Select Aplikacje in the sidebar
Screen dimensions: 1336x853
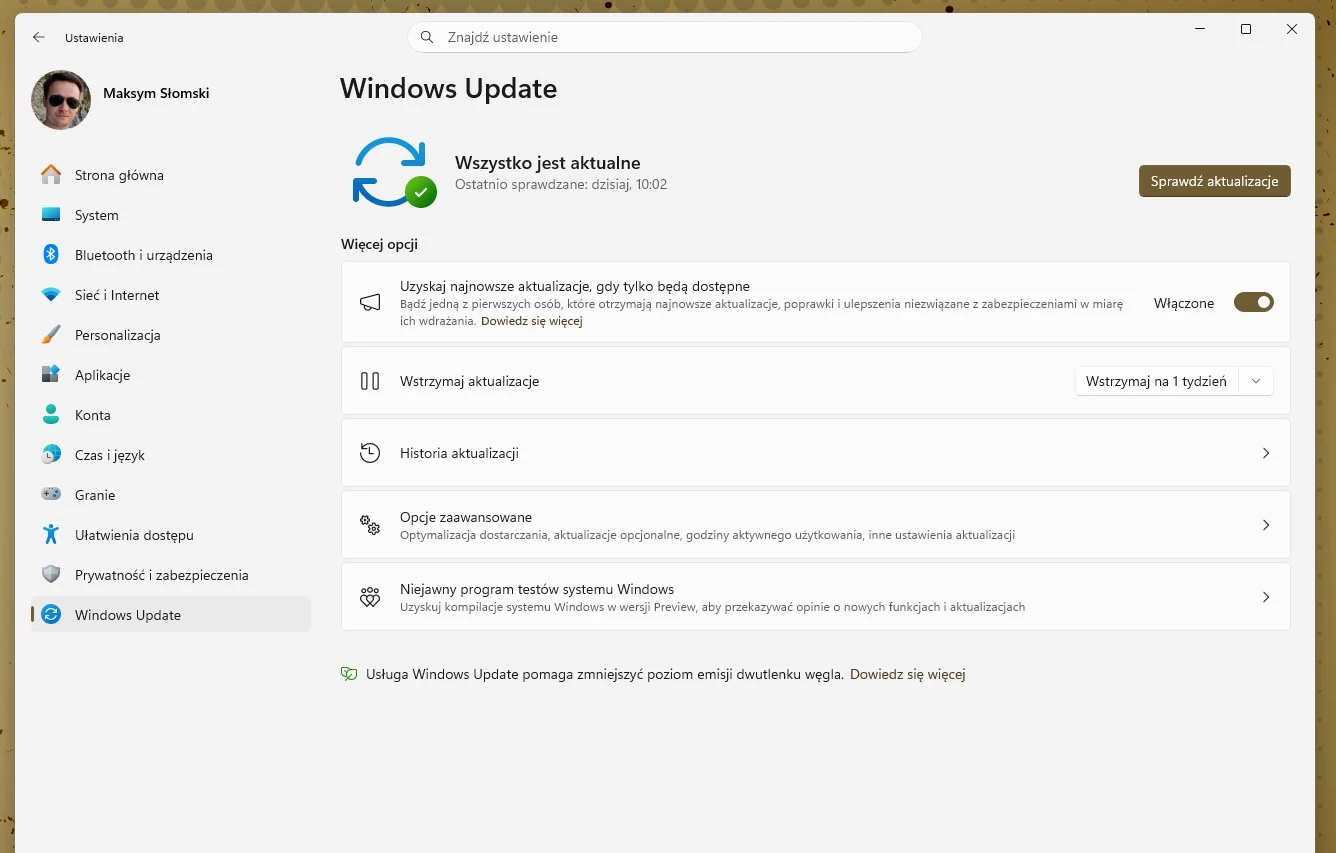coord(171,375)
